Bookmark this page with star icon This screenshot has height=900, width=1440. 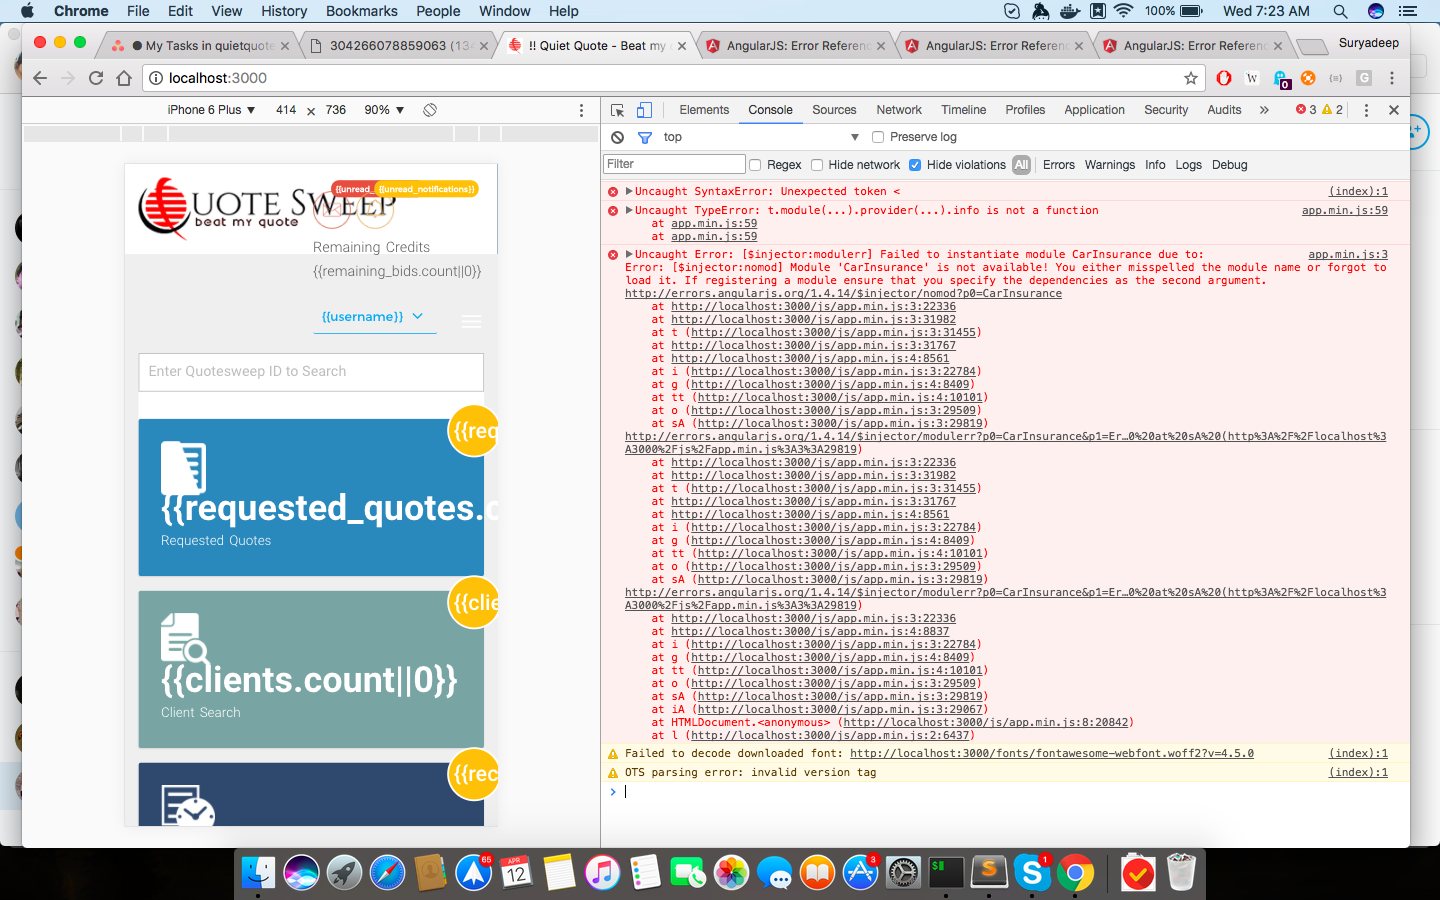[1190, 78]
